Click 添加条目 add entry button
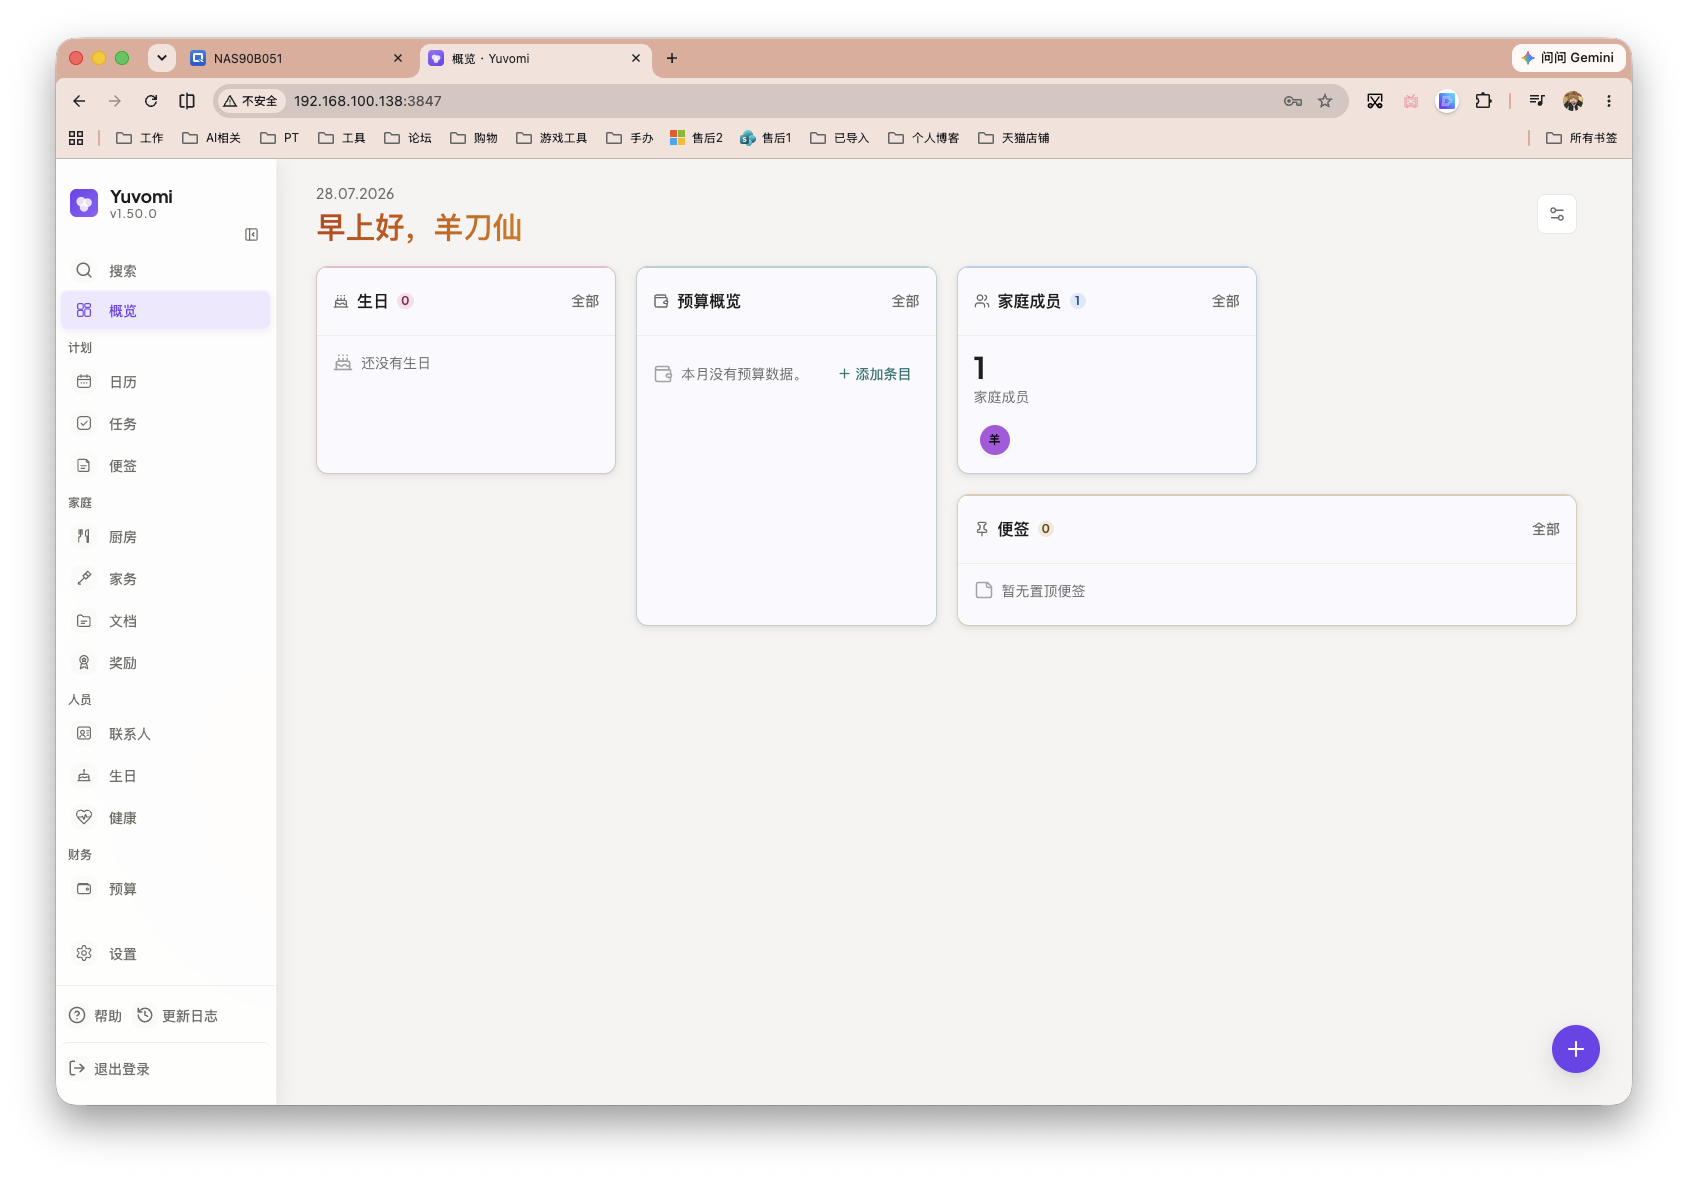This screenshot has height=1179, width=1688. pos(875,374)
